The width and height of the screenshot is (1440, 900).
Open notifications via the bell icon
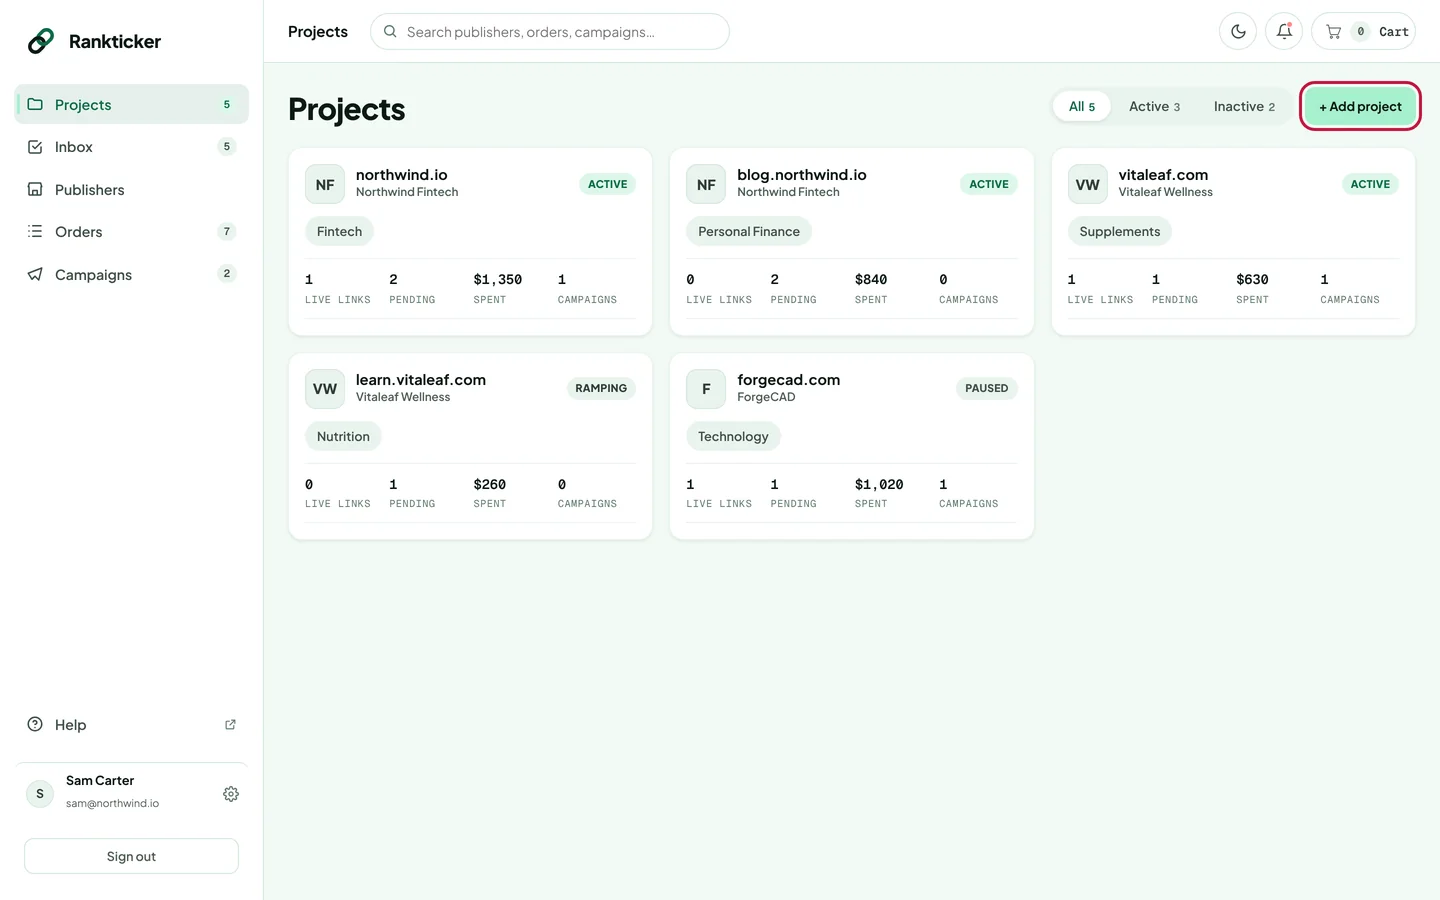(1284, 31)
